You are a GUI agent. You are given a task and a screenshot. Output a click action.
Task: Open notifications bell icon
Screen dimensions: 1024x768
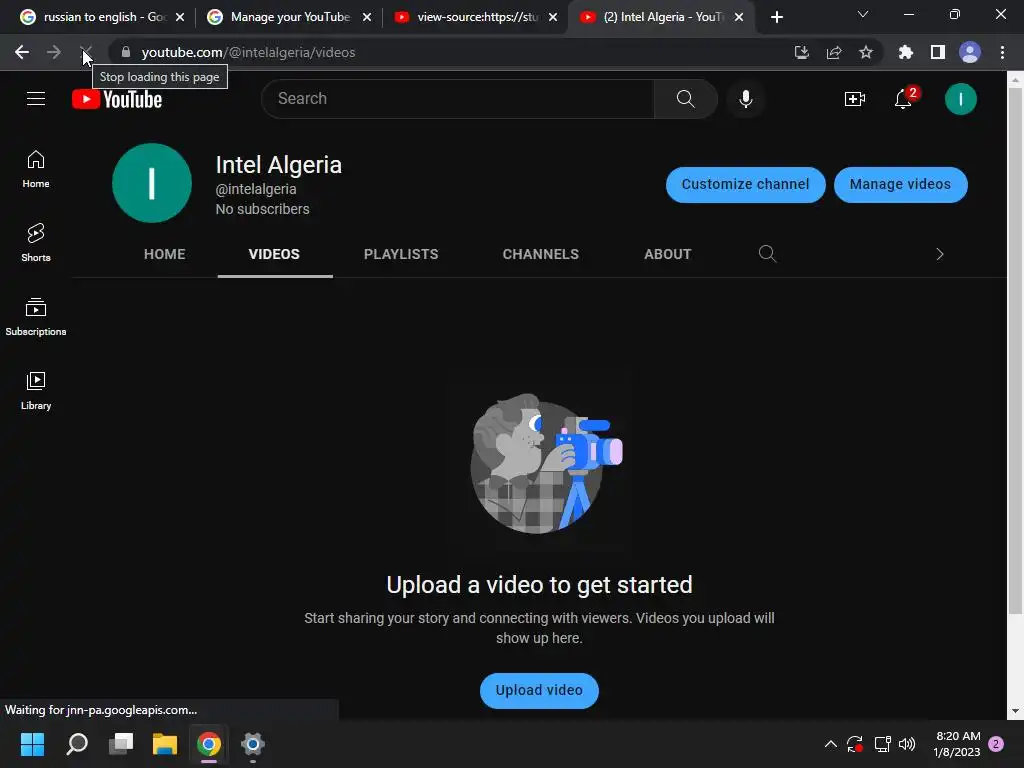(904, 99)
